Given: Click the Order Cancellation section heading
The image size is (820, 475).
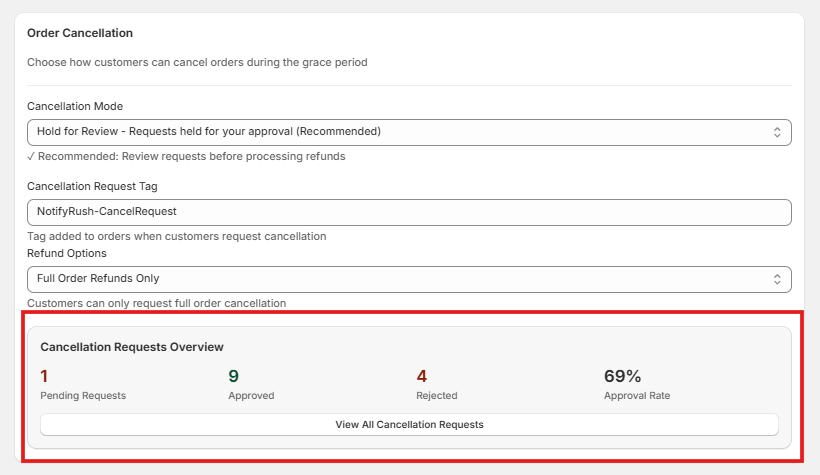Looking at the screenshot, I should [x=80, y=34].
